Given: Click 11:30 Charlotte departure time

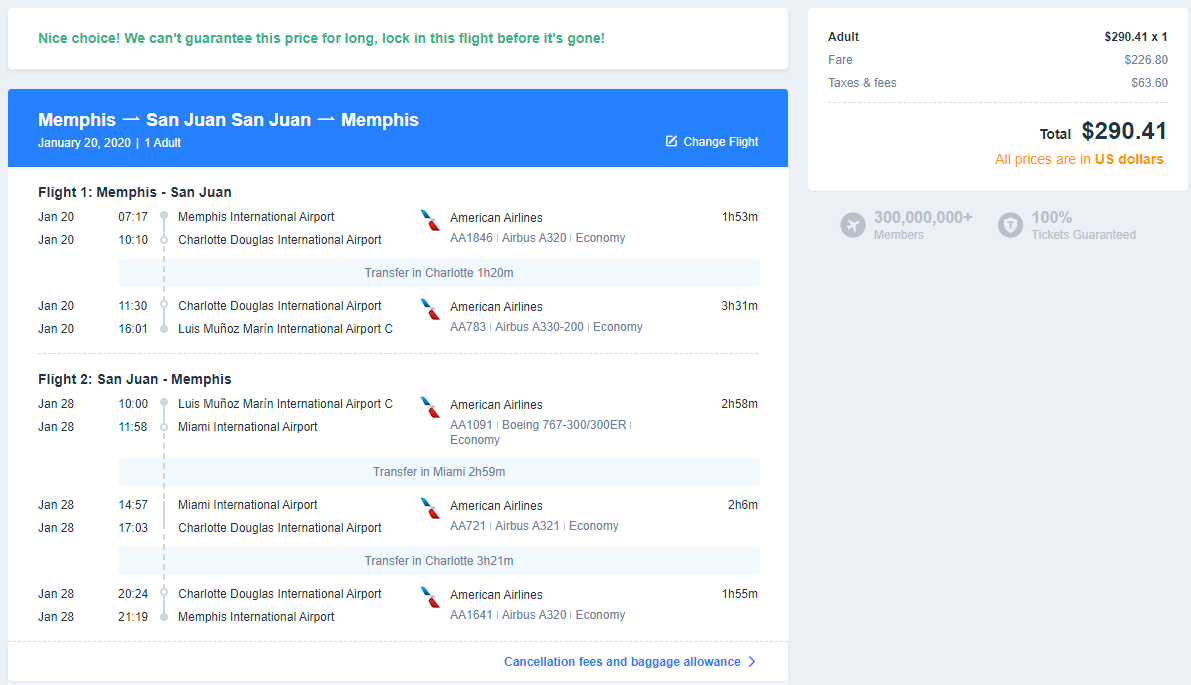Looking at the screenshot, I should [x=133, y=305].
